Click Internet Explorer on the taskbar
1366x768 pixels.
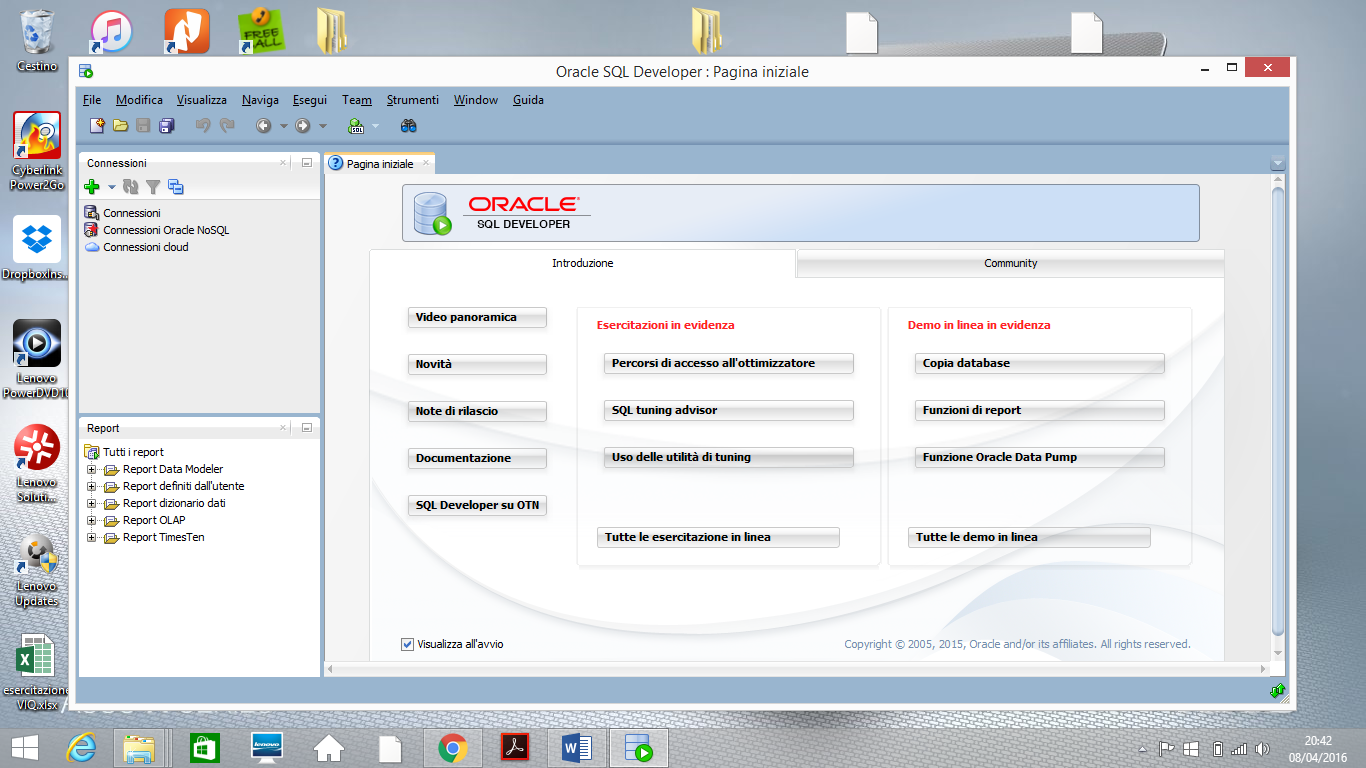(x=80, y=748)
